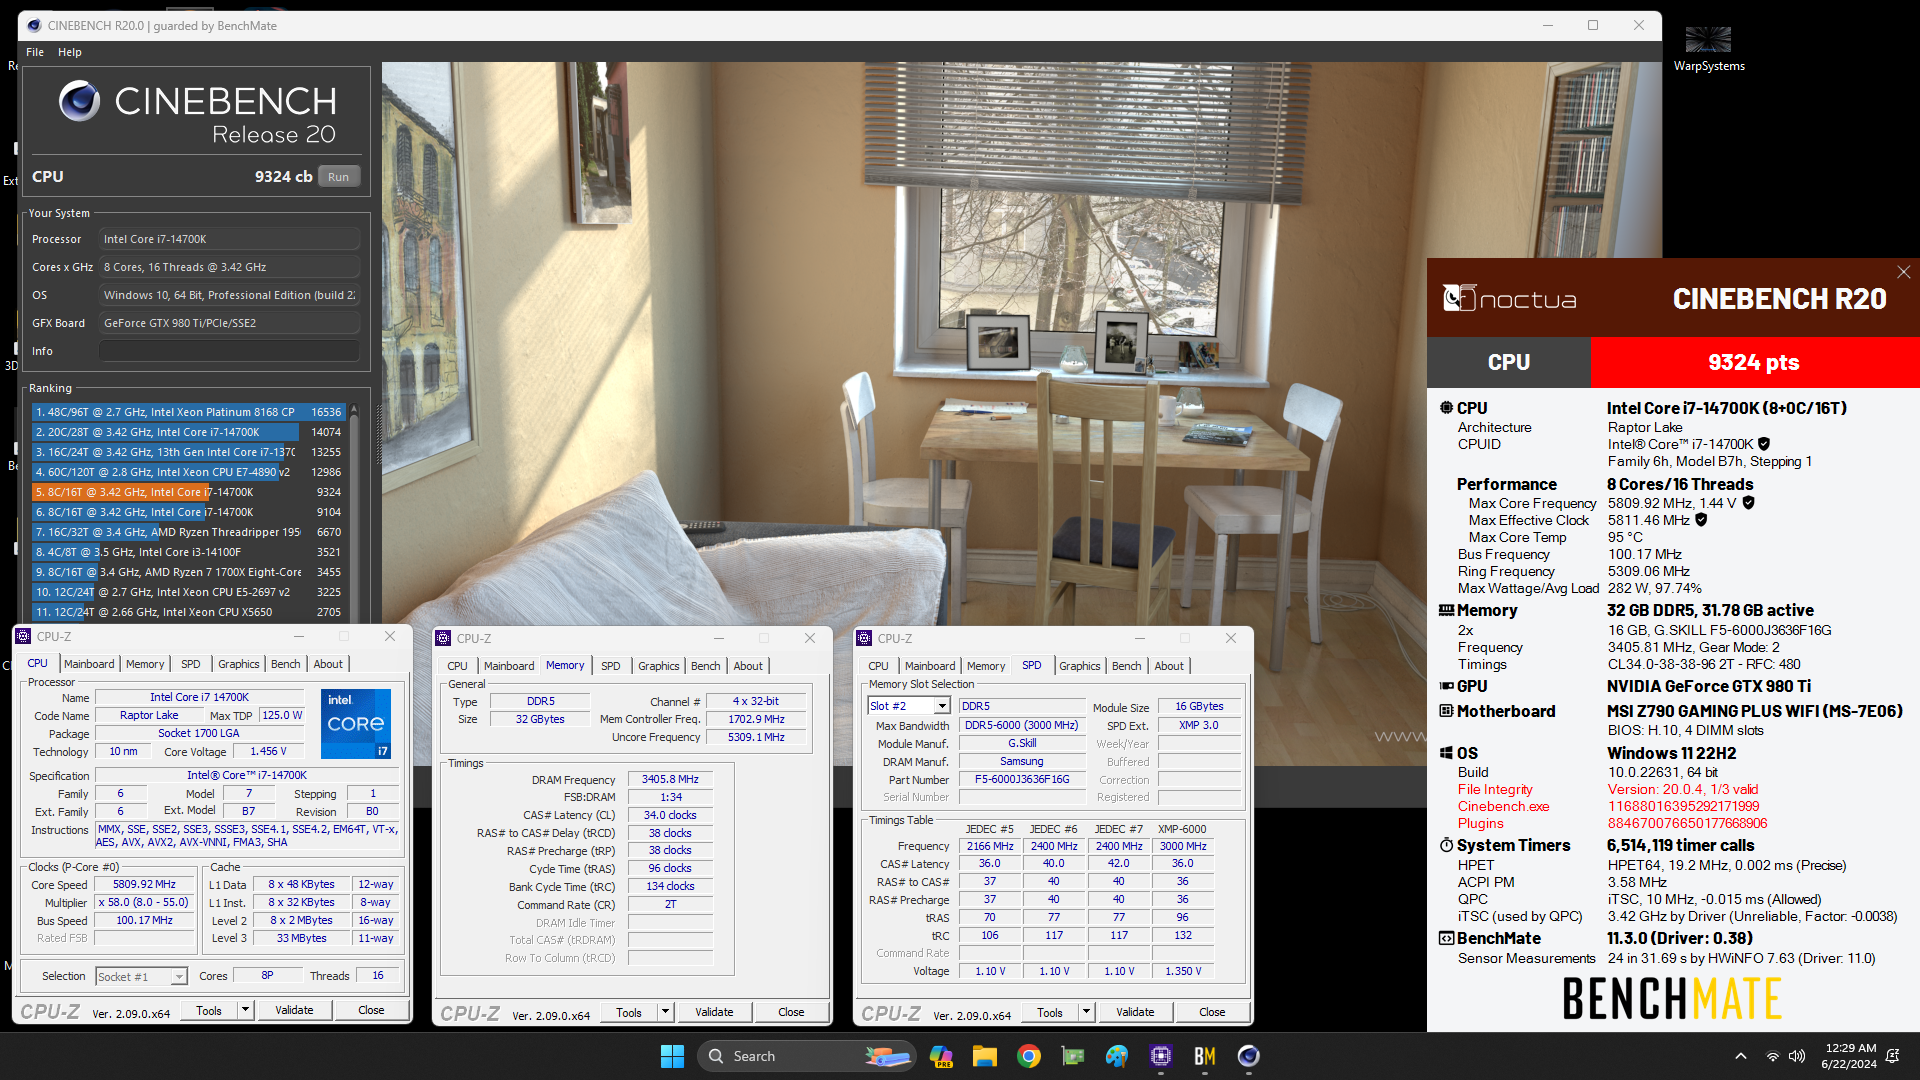Click the CPU-Z Memory window title icon
Screen dimensions: 1920x1080
click(444, 638)
